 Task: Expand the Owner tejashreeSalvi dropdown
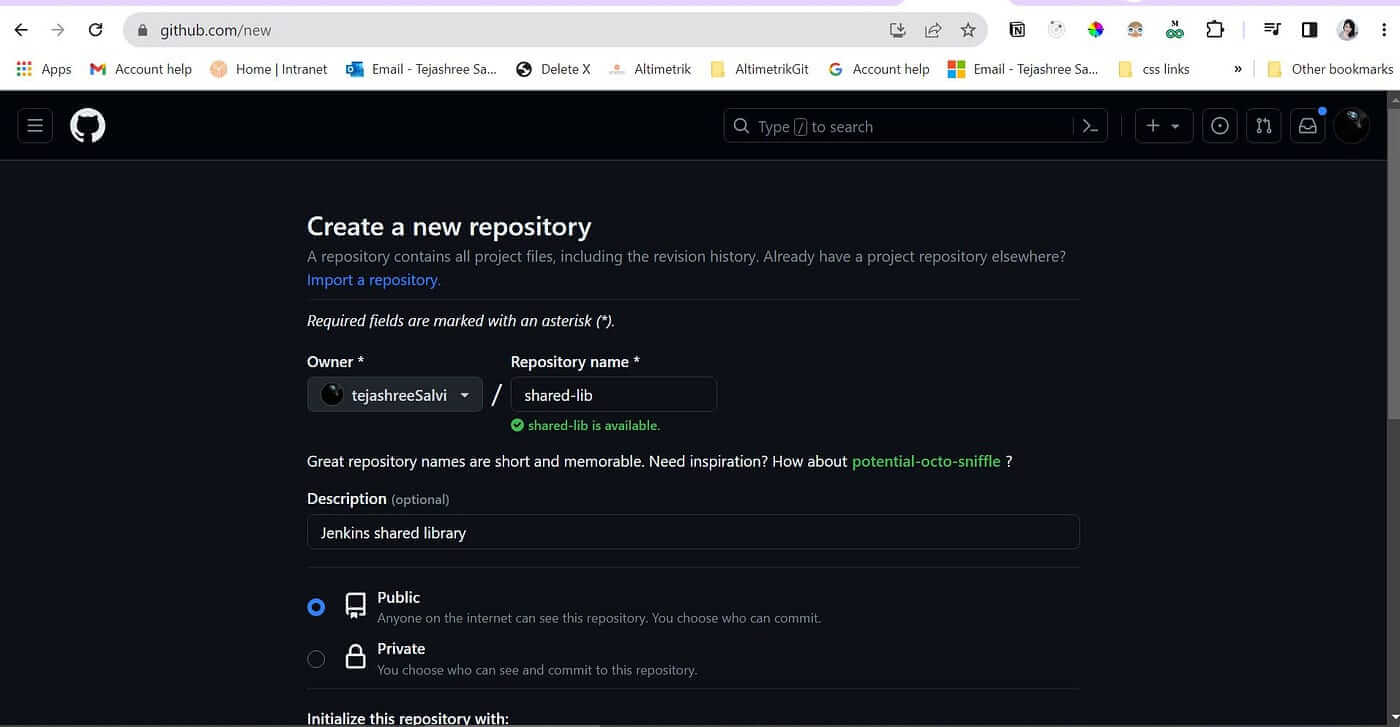pyautogui.click(x=395, y=395)
